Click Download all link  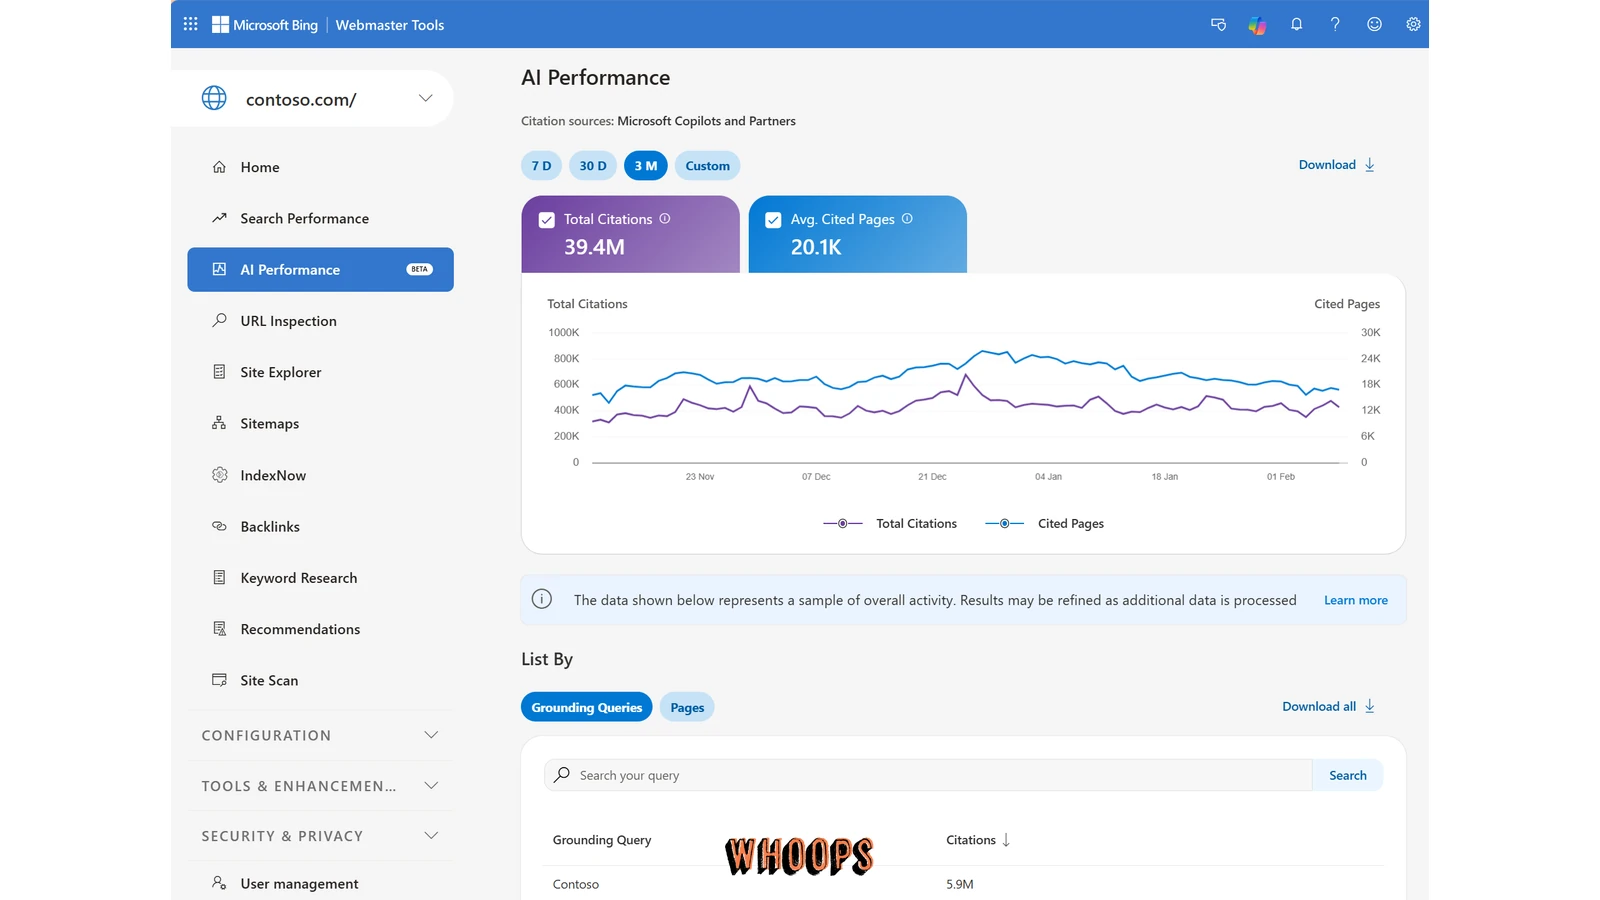(x=1329, y=706)
